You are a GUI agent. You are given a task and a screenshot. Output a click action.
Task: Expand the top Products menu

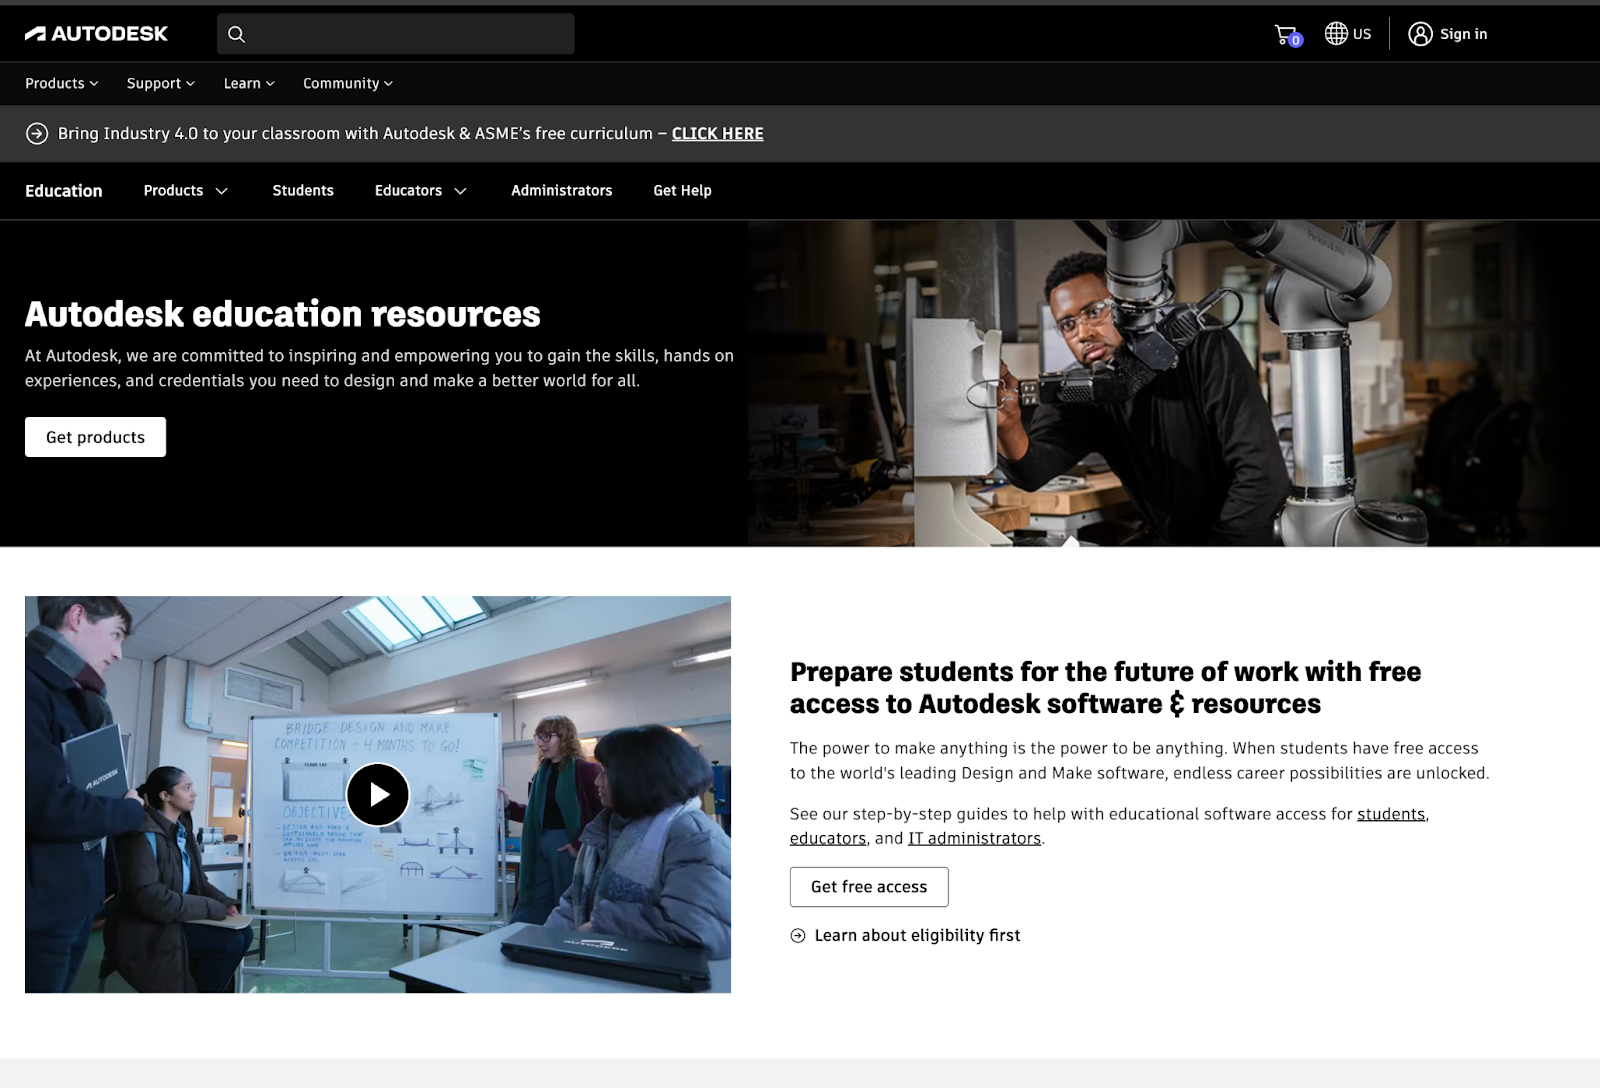pyautogui.click(x=61, y=84)
